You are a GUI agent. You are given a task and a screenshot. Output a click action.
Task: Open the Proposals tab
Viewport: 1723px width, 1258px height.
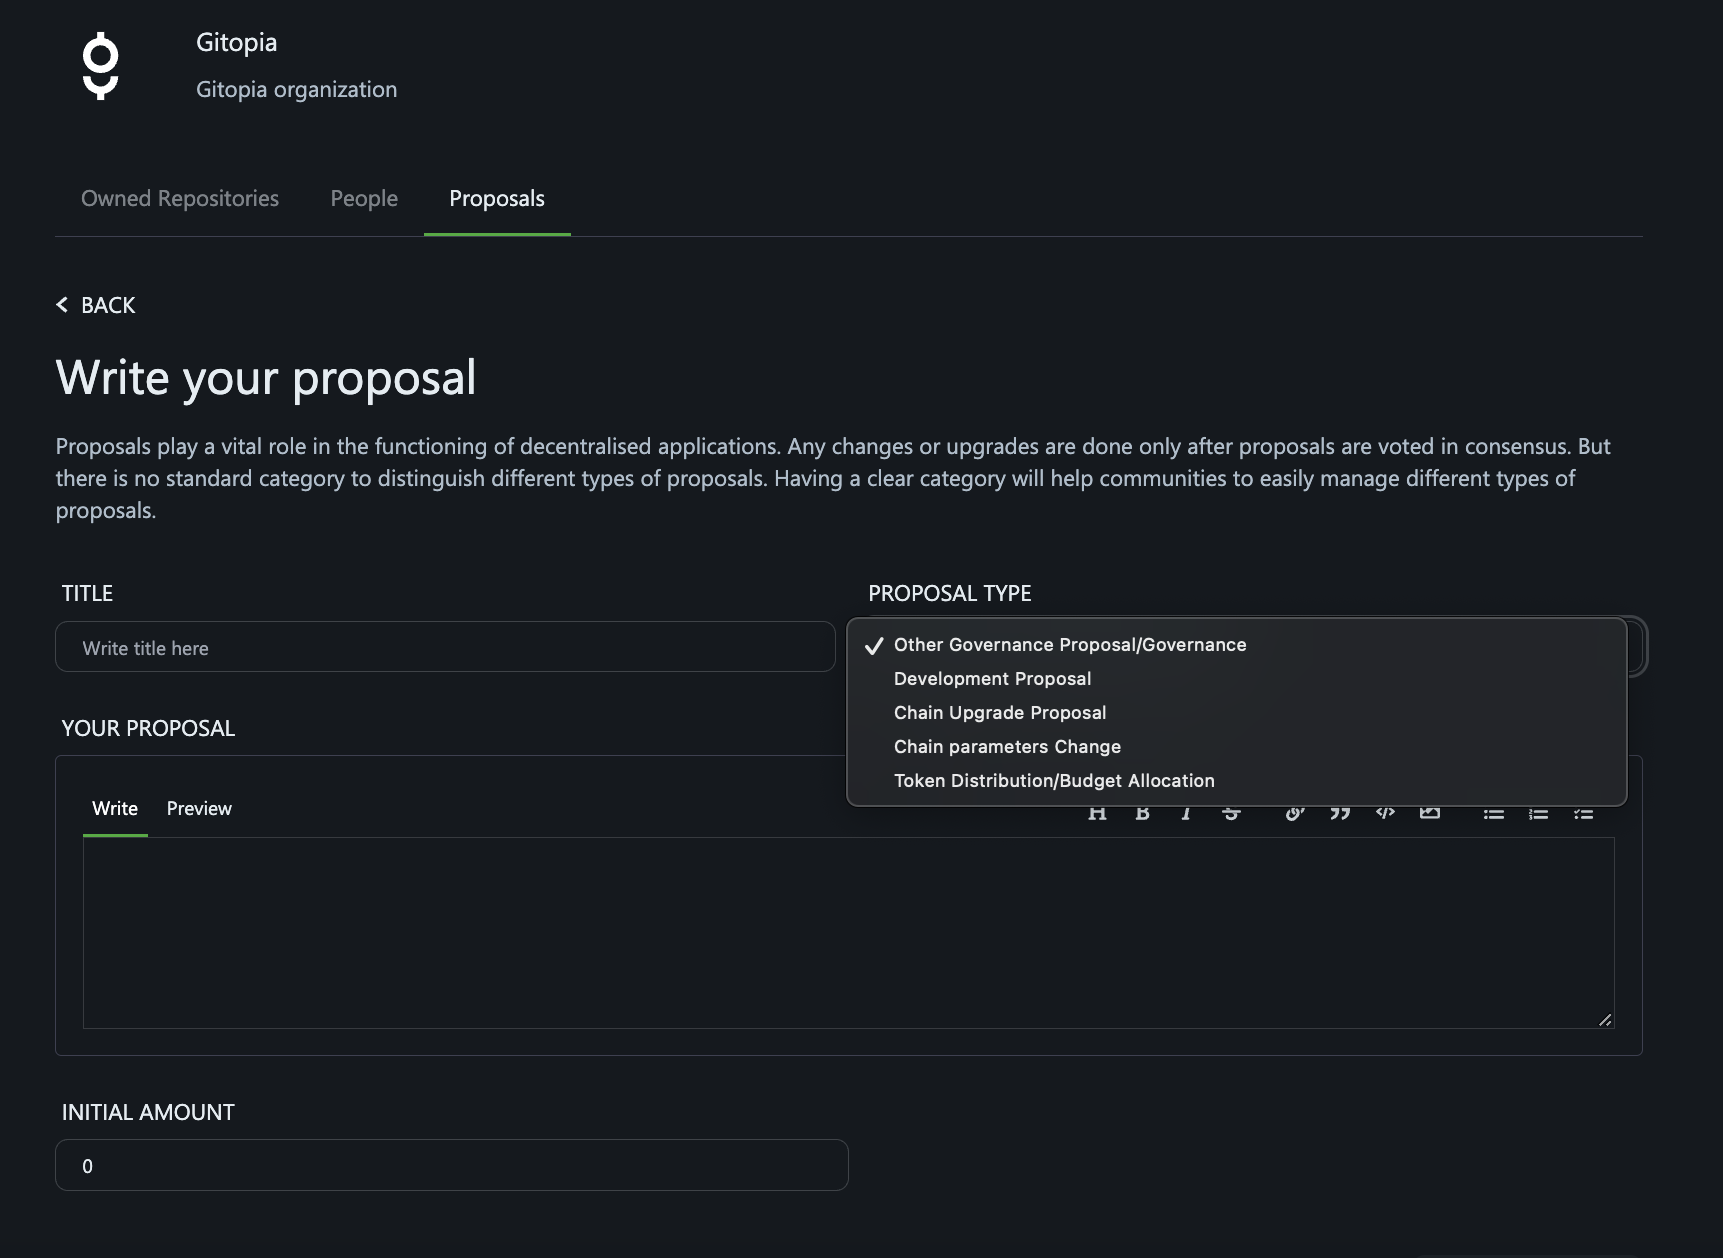pyautogui.click(x=497, y=198)
